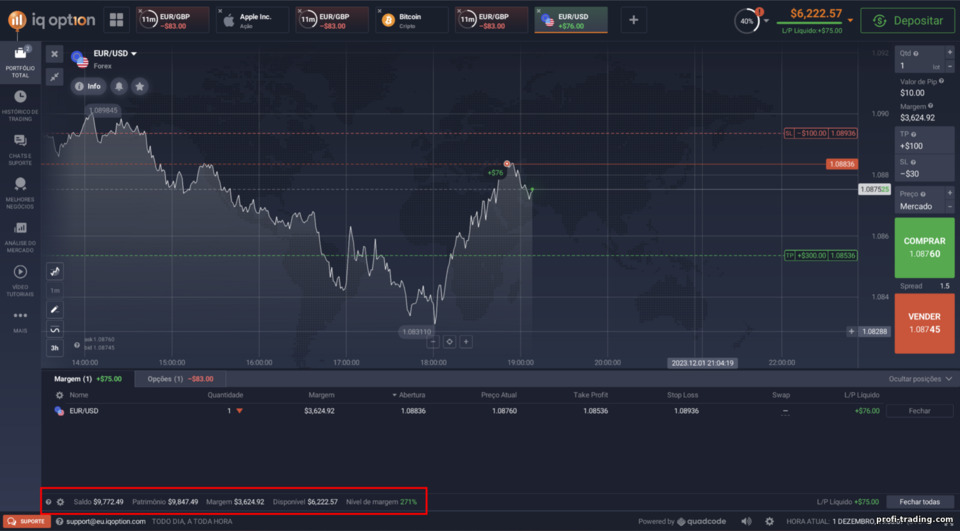Screen dimensions: 960x531
Task: Click the Valor de Pip help icon
Action: 942,81
